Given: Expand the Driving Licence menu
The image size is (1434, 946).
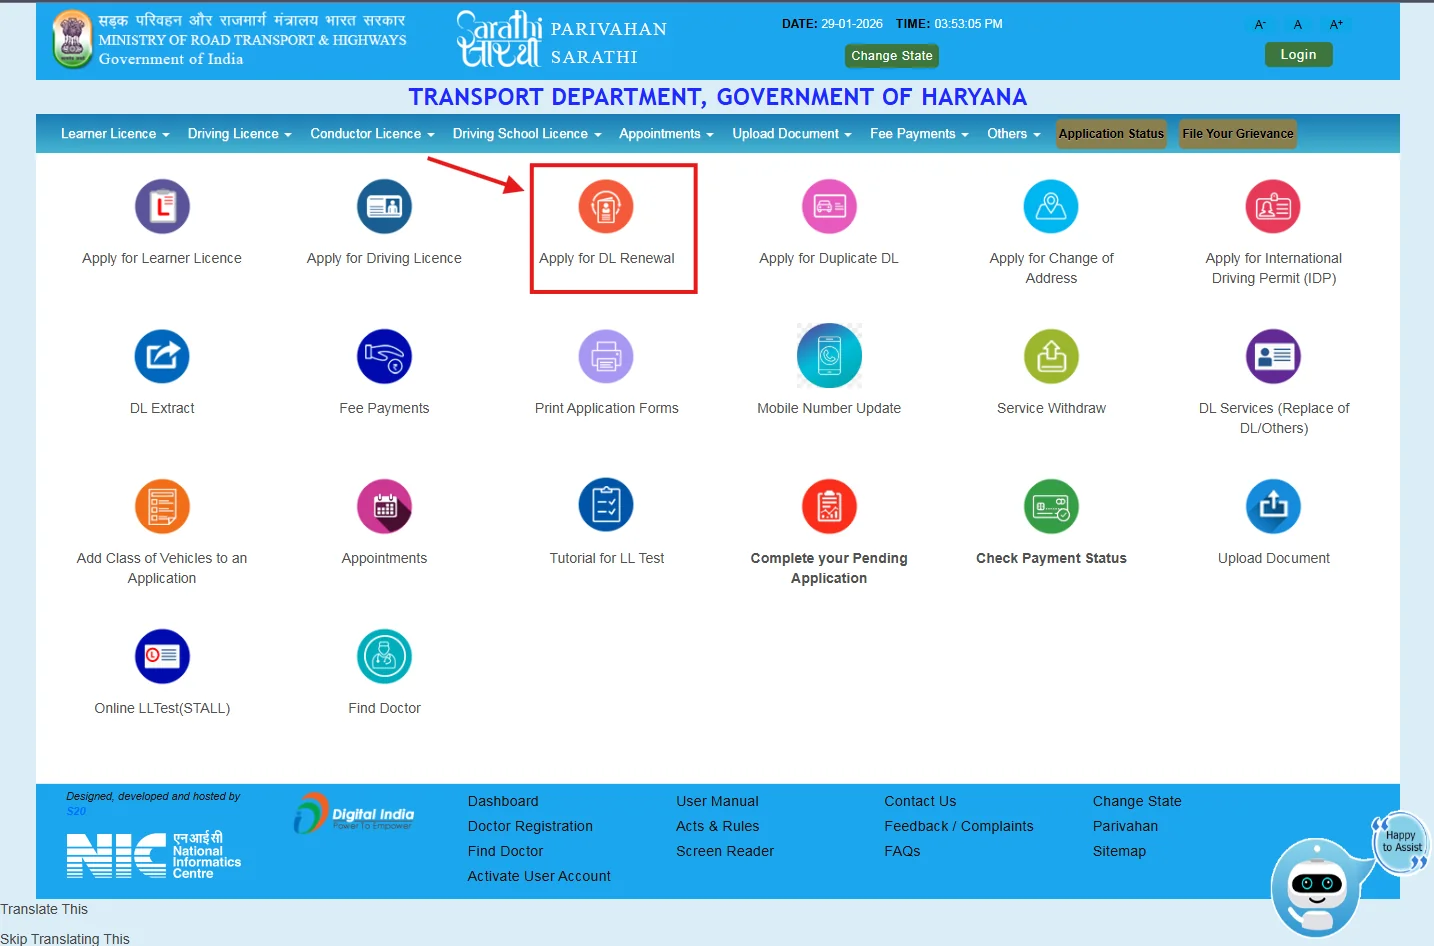Looking at the screenshot, I should (238, 133).
